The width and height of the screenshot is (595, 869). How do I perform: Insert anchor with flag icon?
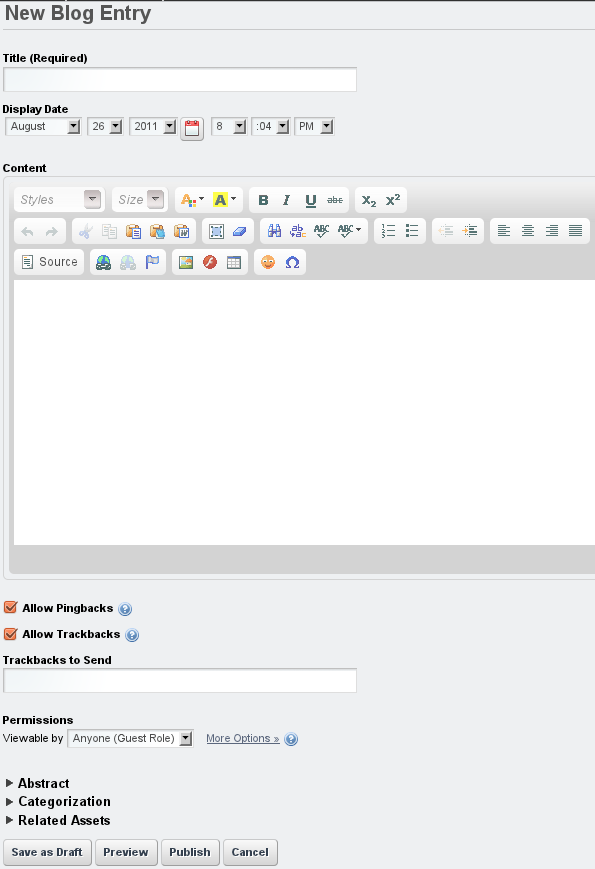pyautogui.click(x=152, y=262)
